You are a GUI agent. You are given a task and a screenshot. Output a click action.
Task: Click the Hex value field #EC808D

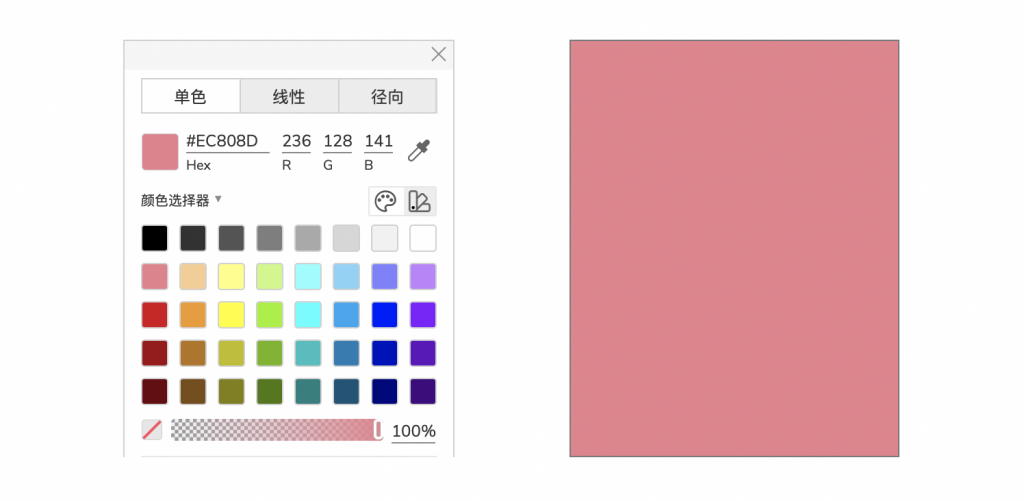tap(227, 141)
